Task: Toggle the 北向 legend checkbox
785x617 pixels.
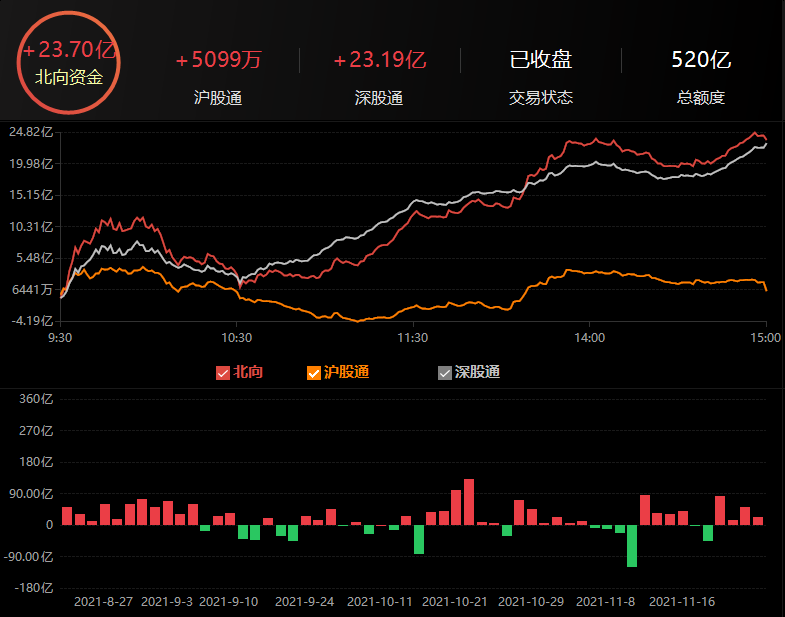Action: tap(223, 373)
